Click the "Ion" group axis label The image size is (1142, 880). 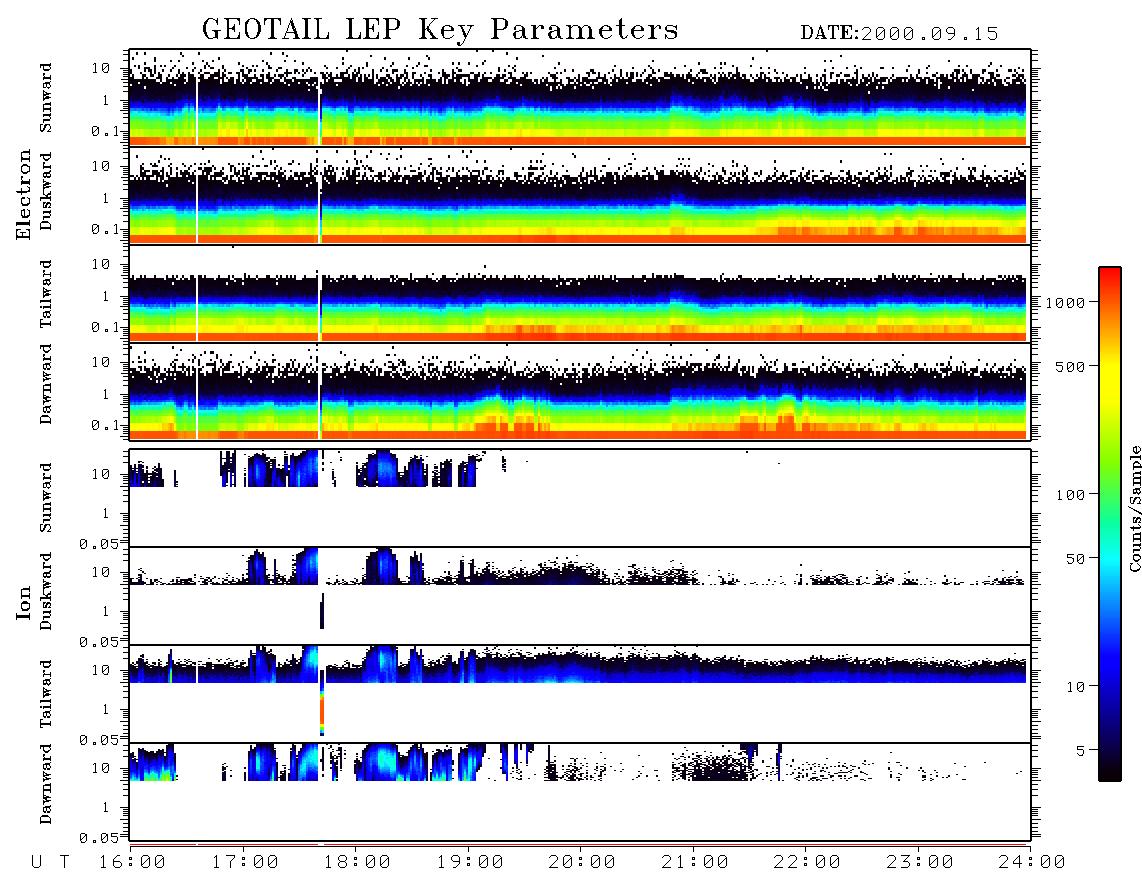tap(24, 602)
